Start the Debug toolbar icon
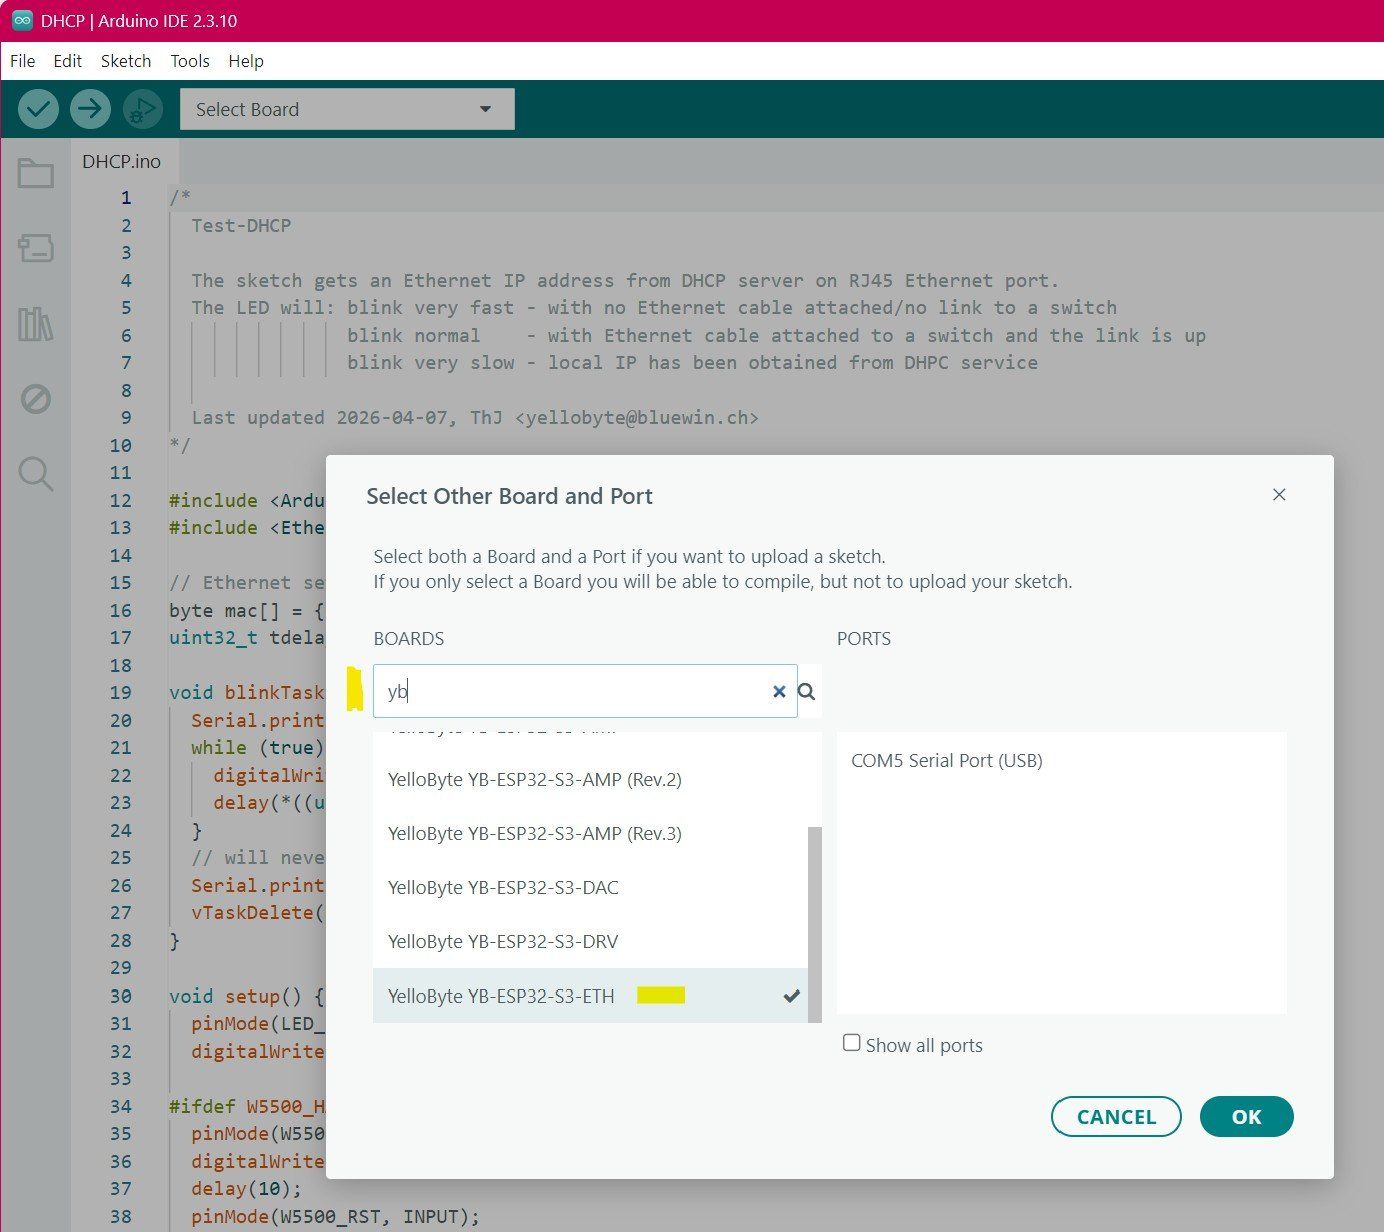 142,108
